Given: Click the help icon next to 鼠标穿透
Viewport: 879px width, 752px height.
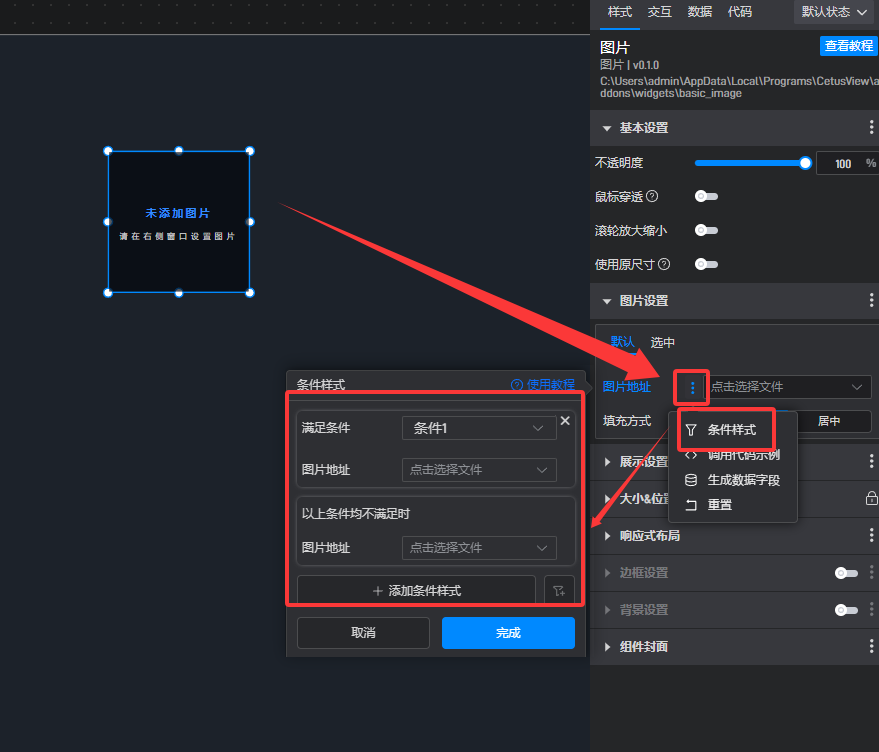Looking at the screenshot, I should pos(652,196).
